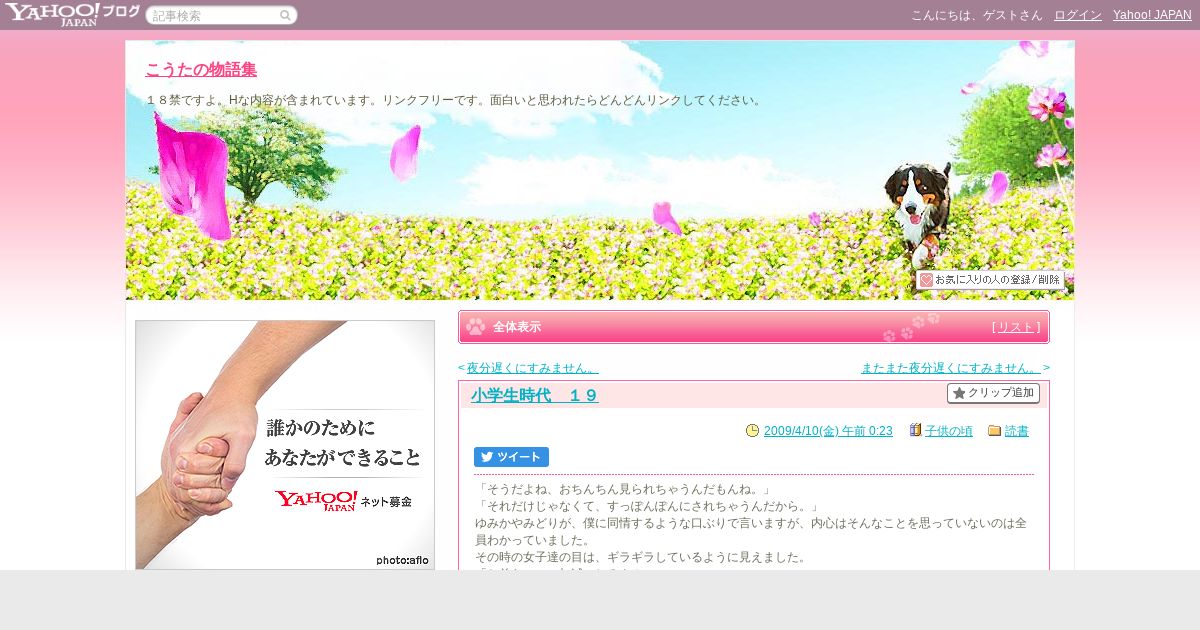Click the 全体表示 heading text
Viewport: 1200px width, 630px height.
tap(517, 327)
